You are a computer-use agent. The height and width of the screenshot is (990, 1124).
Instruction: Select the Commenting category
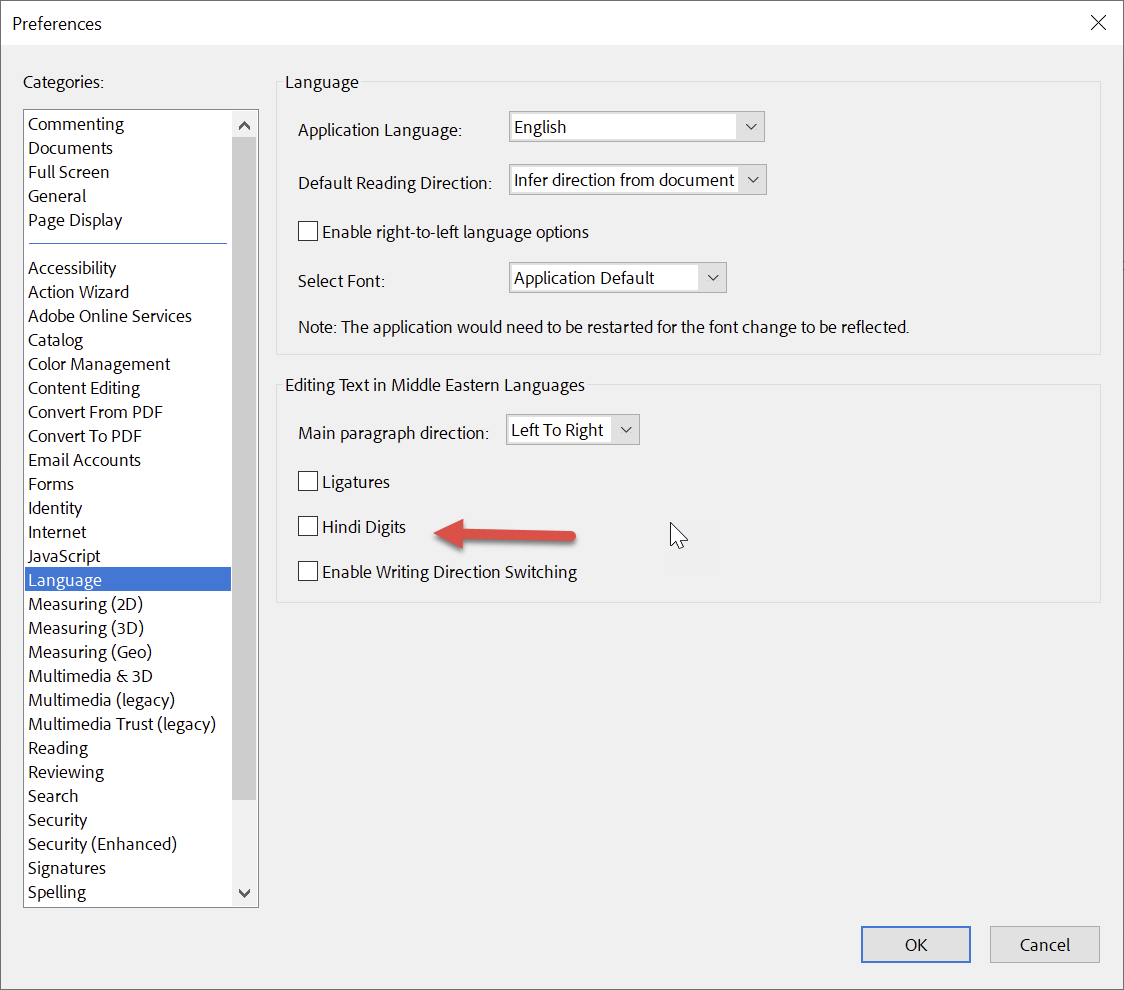76,124
